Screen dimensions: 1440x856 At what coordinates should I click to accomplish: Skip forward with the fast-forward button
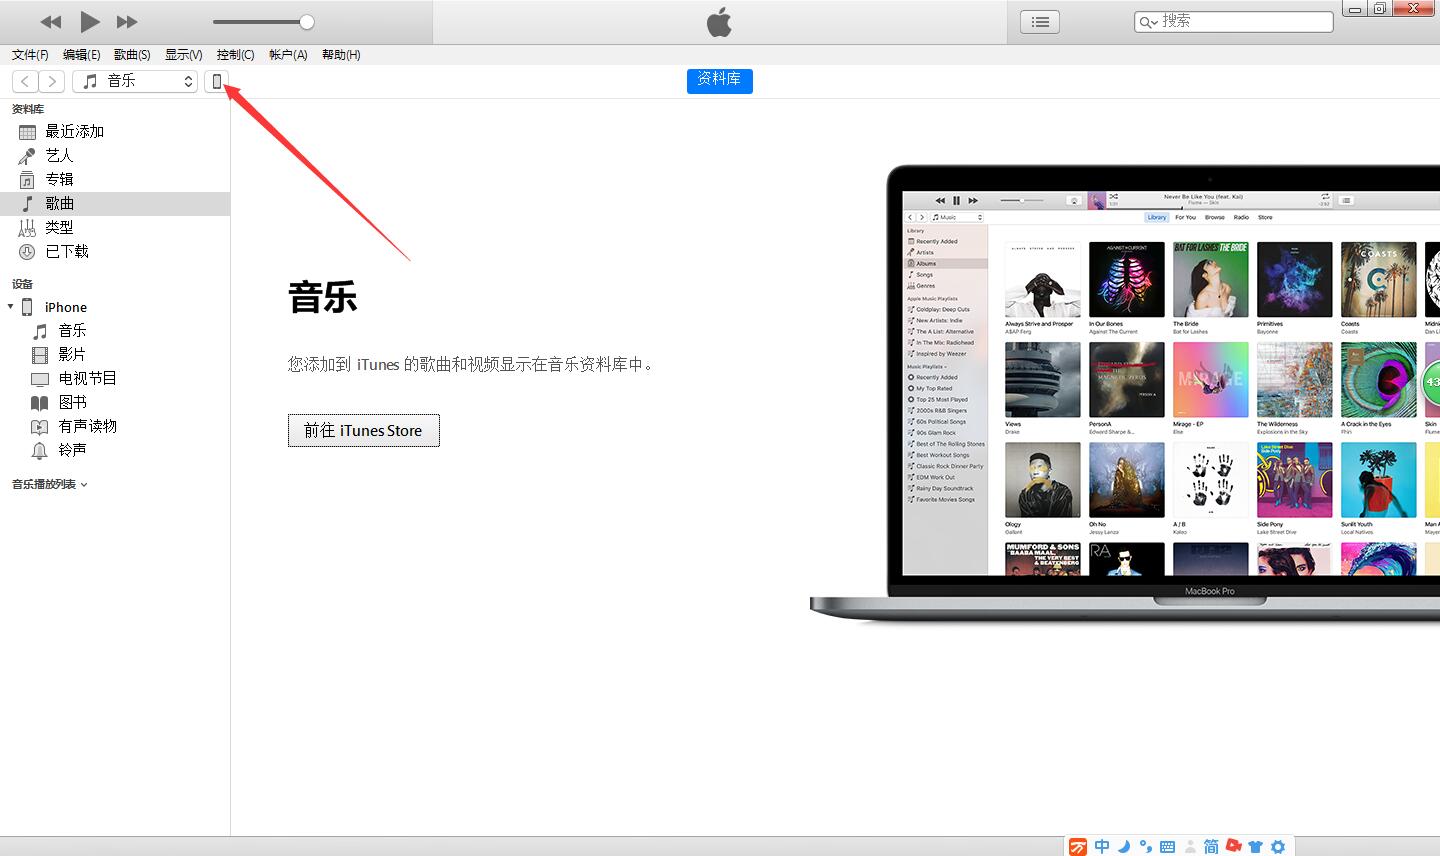point(127,22)
